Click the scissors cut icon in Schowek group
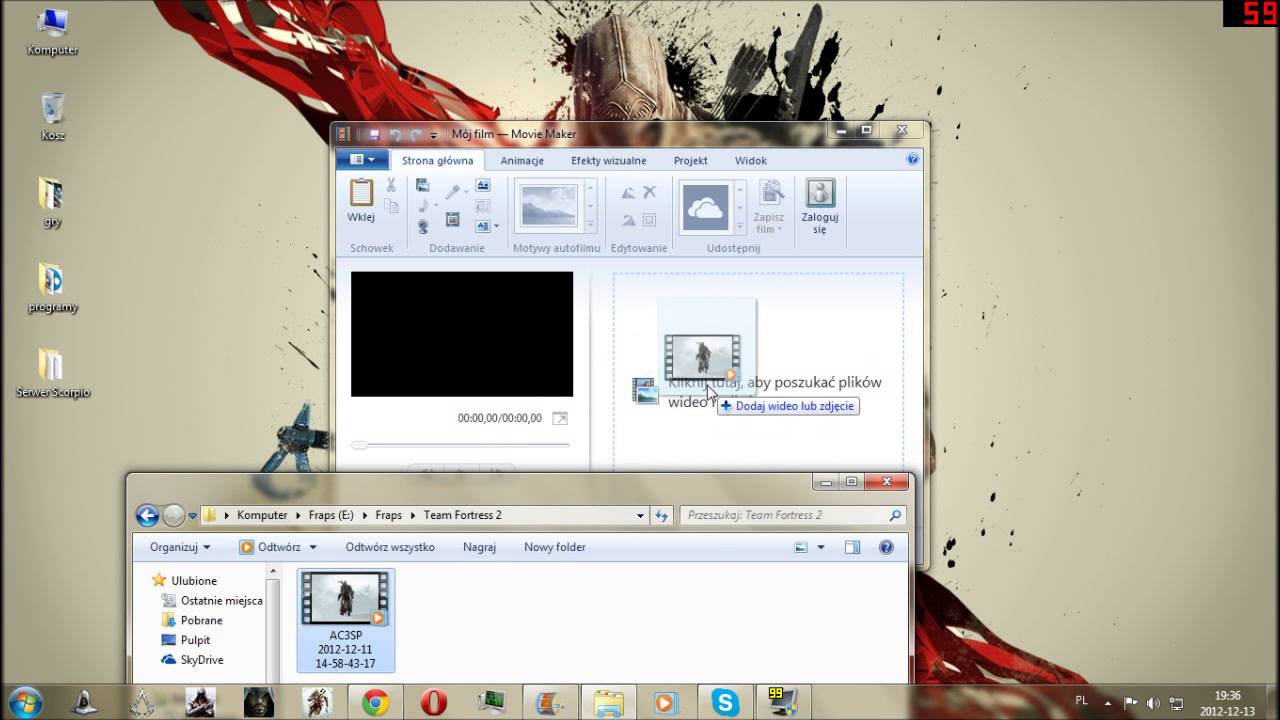1280x720 pixels. click(x=391, y=185)
